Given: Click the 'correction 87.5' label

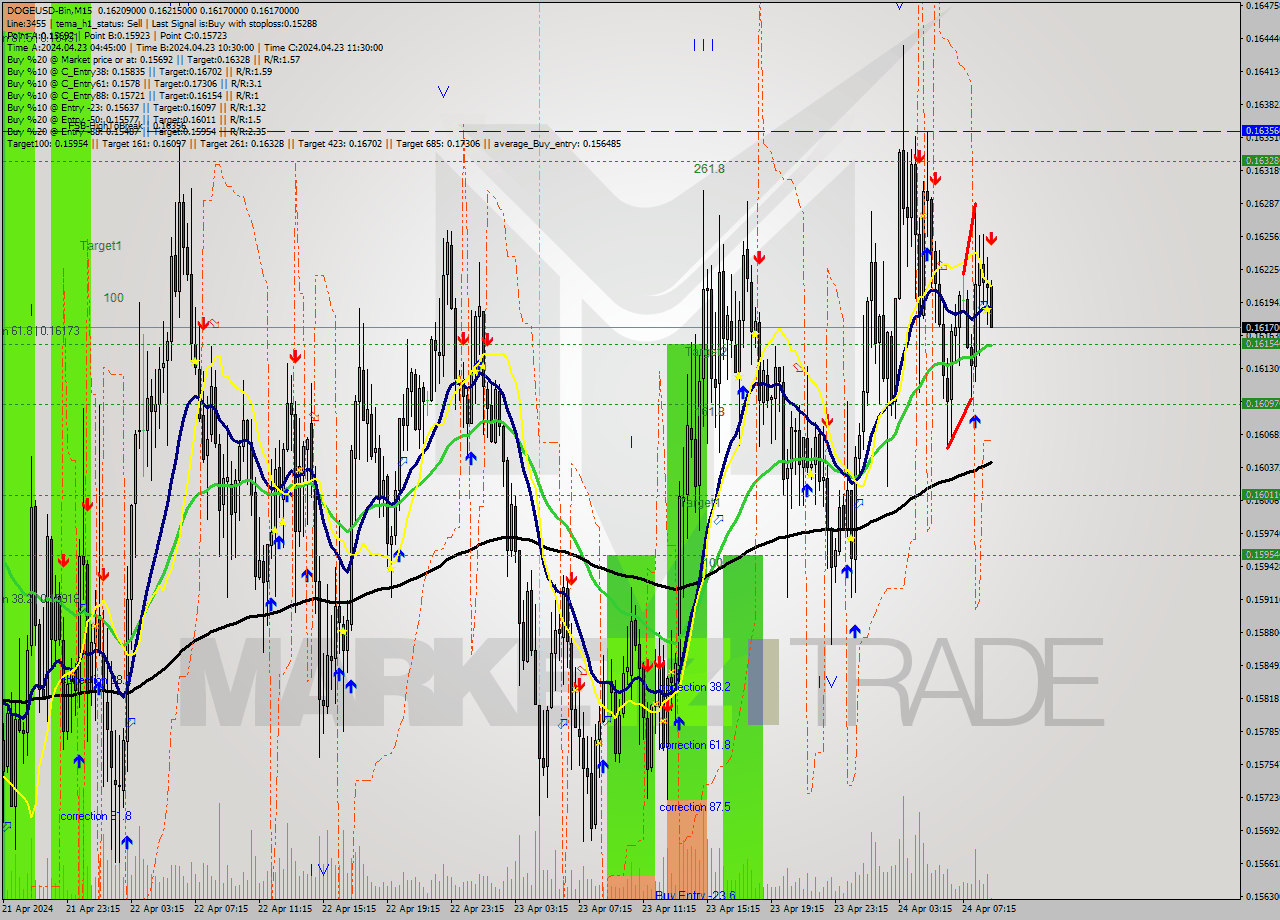Looking at the screenshot, I should tap(695, 807).
